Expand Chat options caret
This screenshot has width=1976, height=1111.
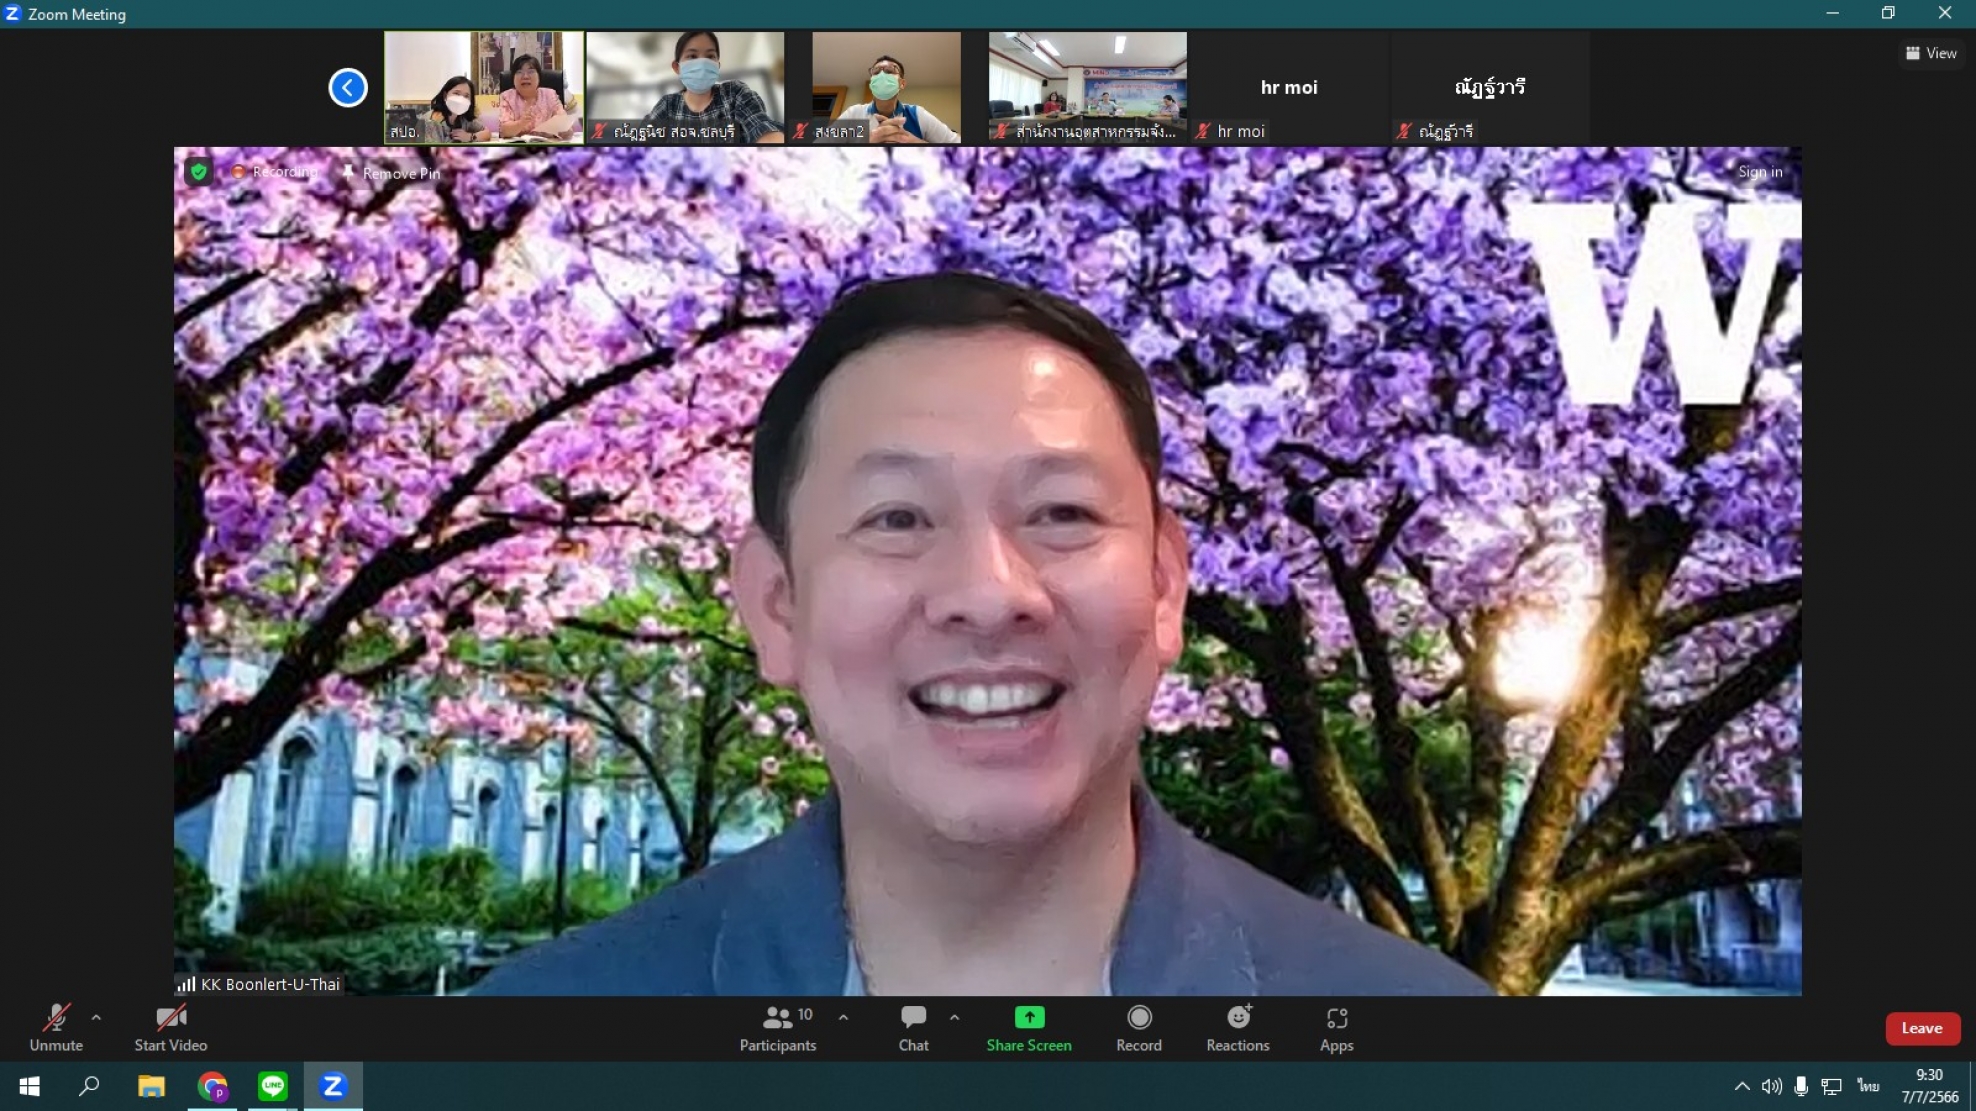point(954,1018)
